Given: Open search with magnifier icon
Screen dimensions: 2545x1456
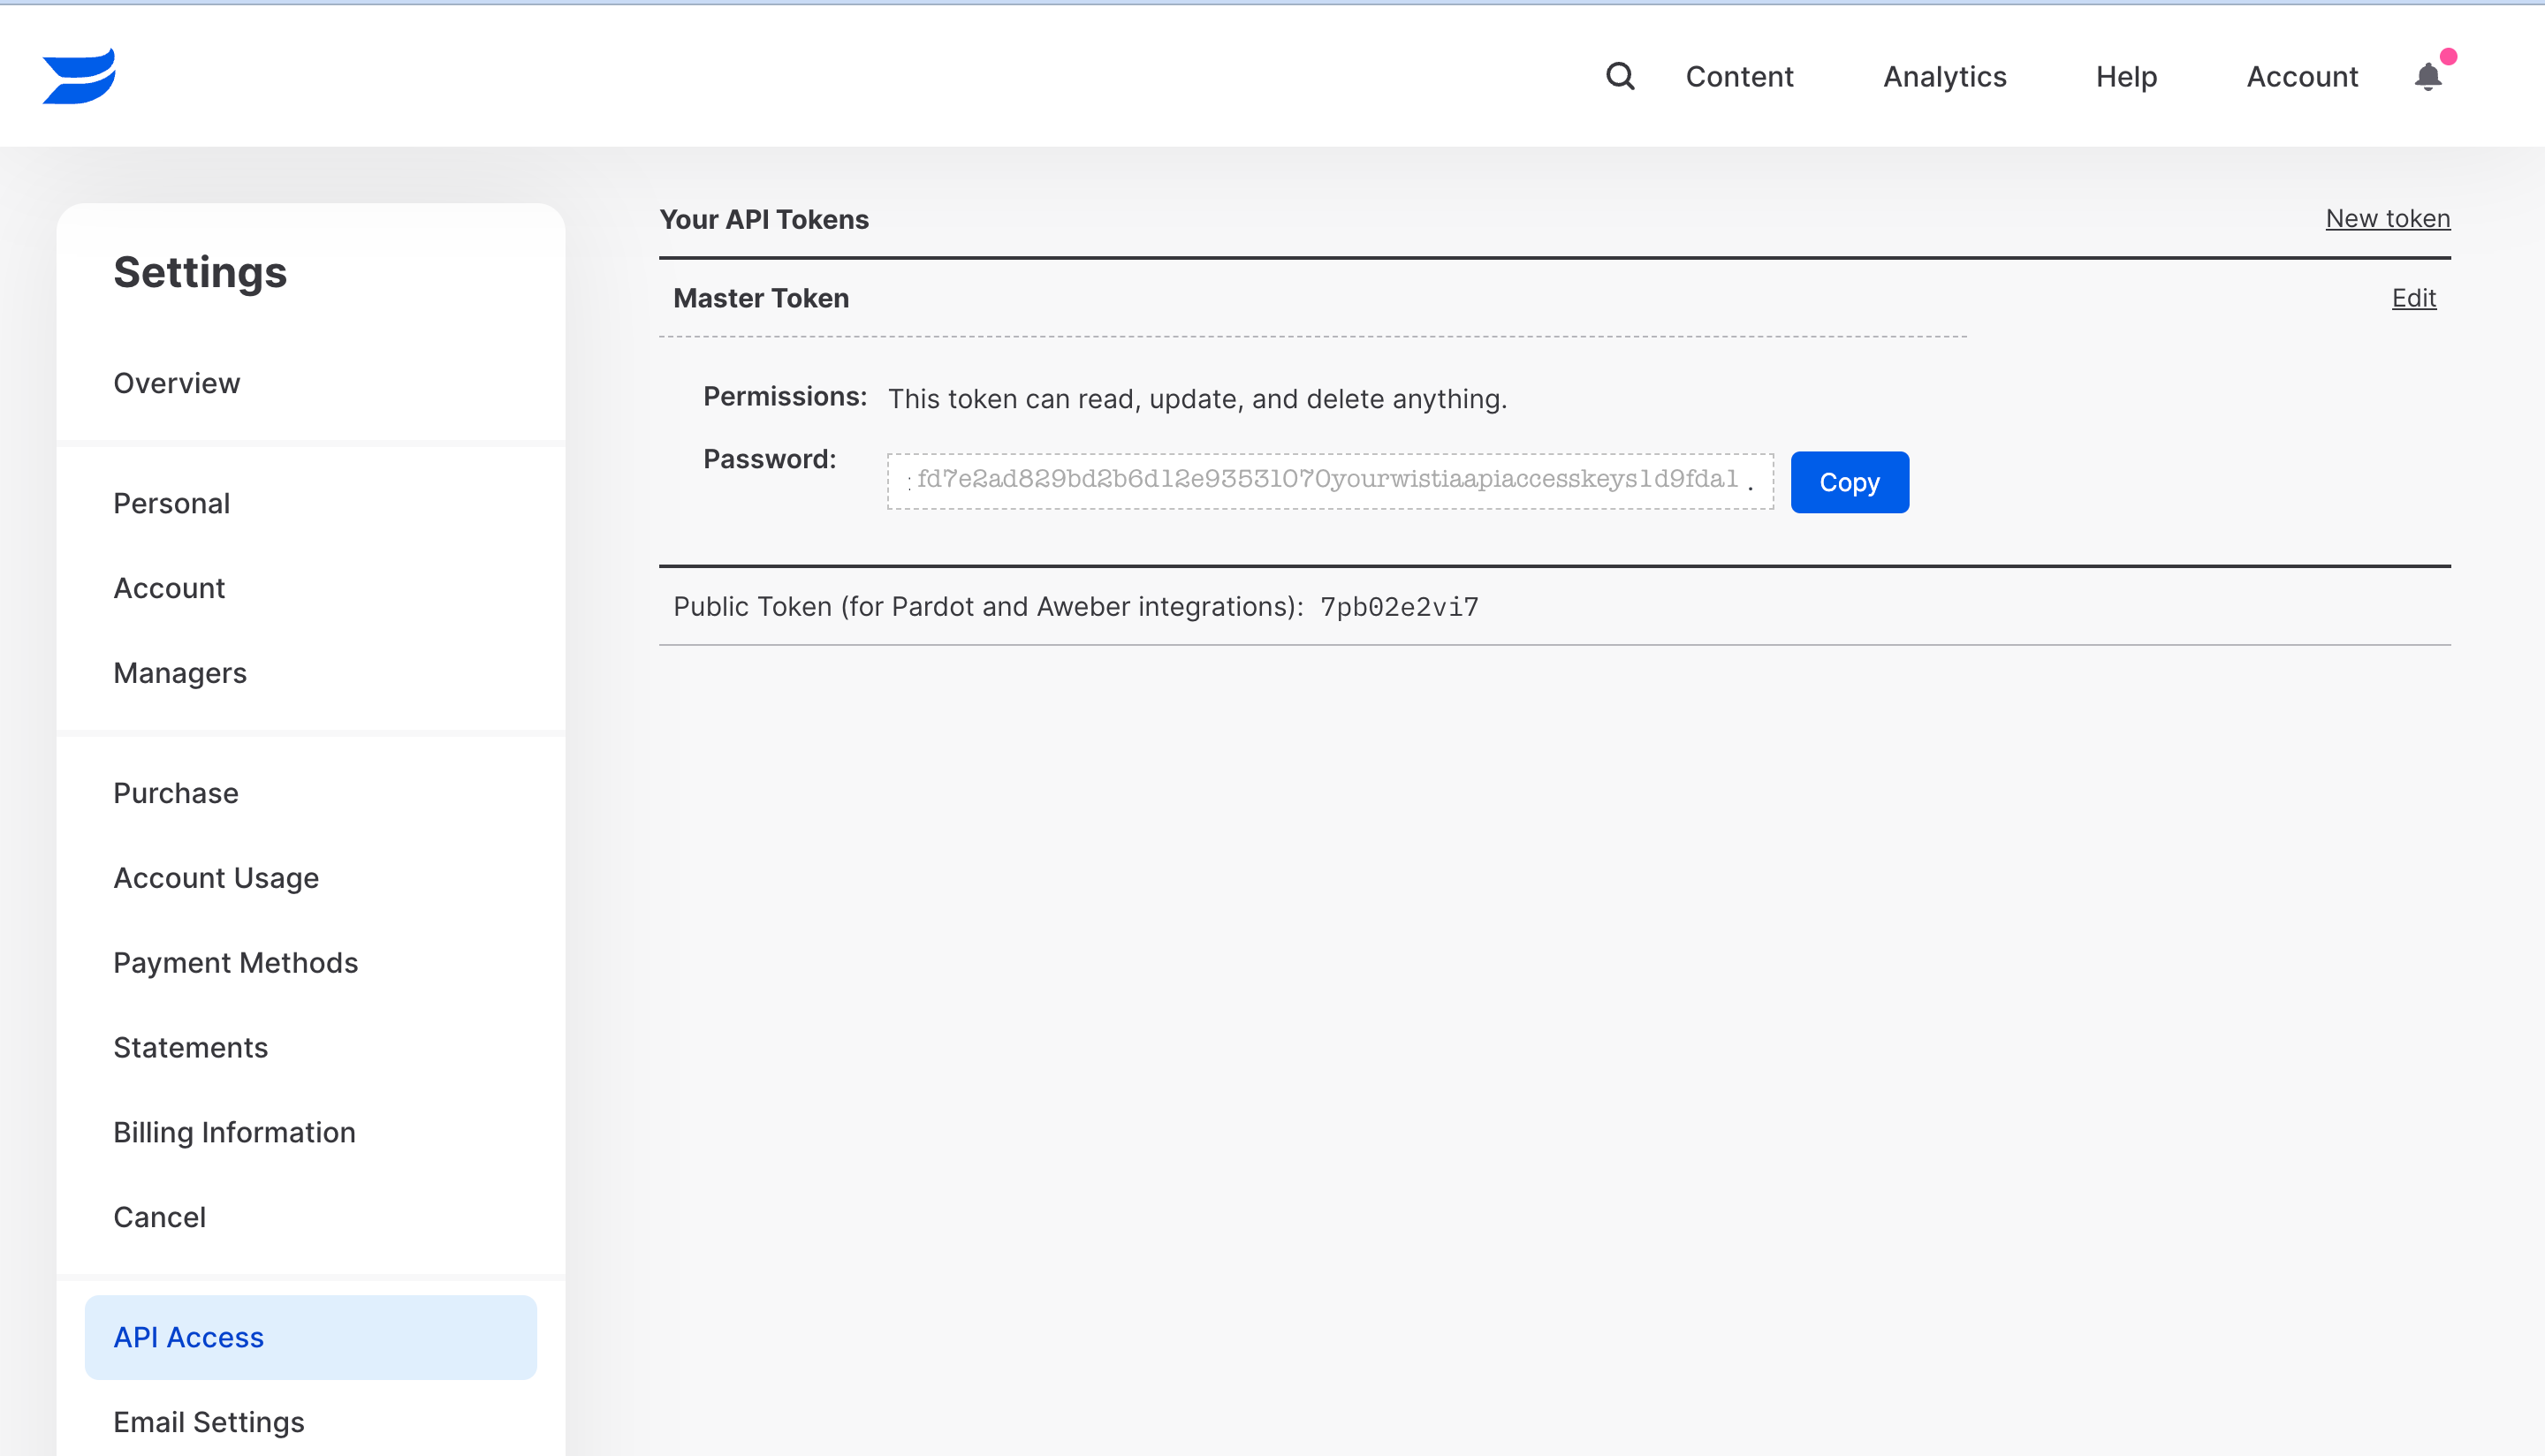Looking at the screenshot, I should coord(1619,77).
